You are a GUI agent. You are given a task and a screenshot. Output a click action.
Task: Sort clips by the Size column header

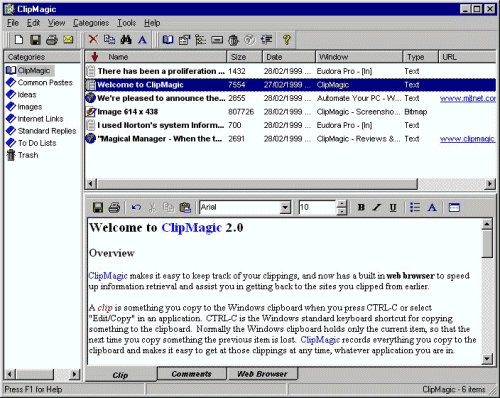[244, 57]
